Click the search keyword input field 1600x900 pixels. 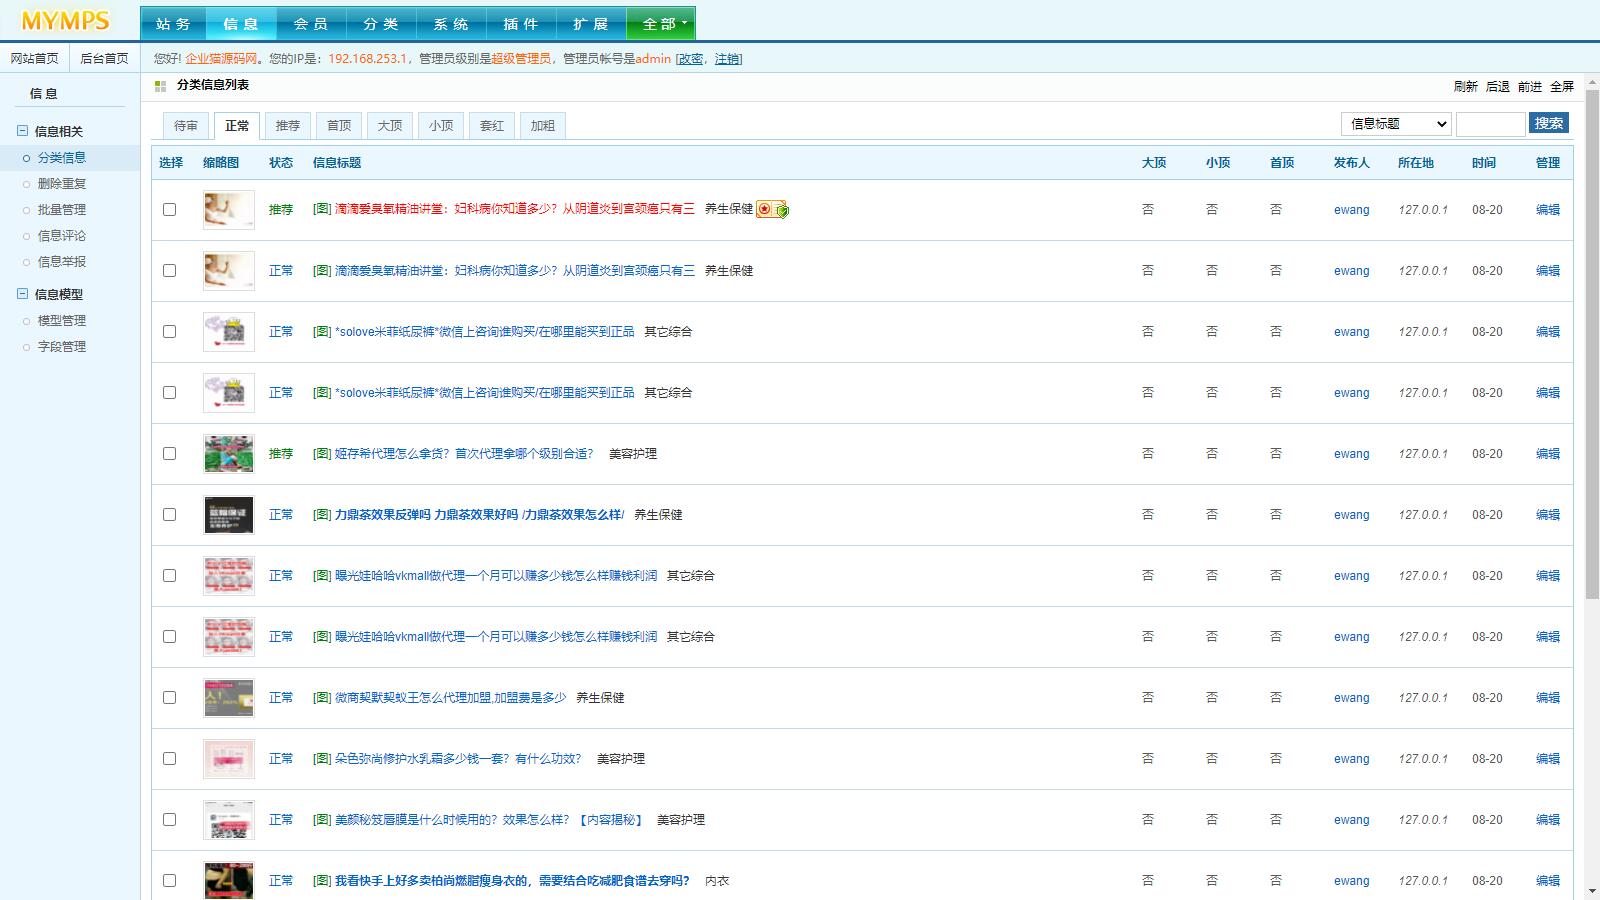coord(1490,124)
